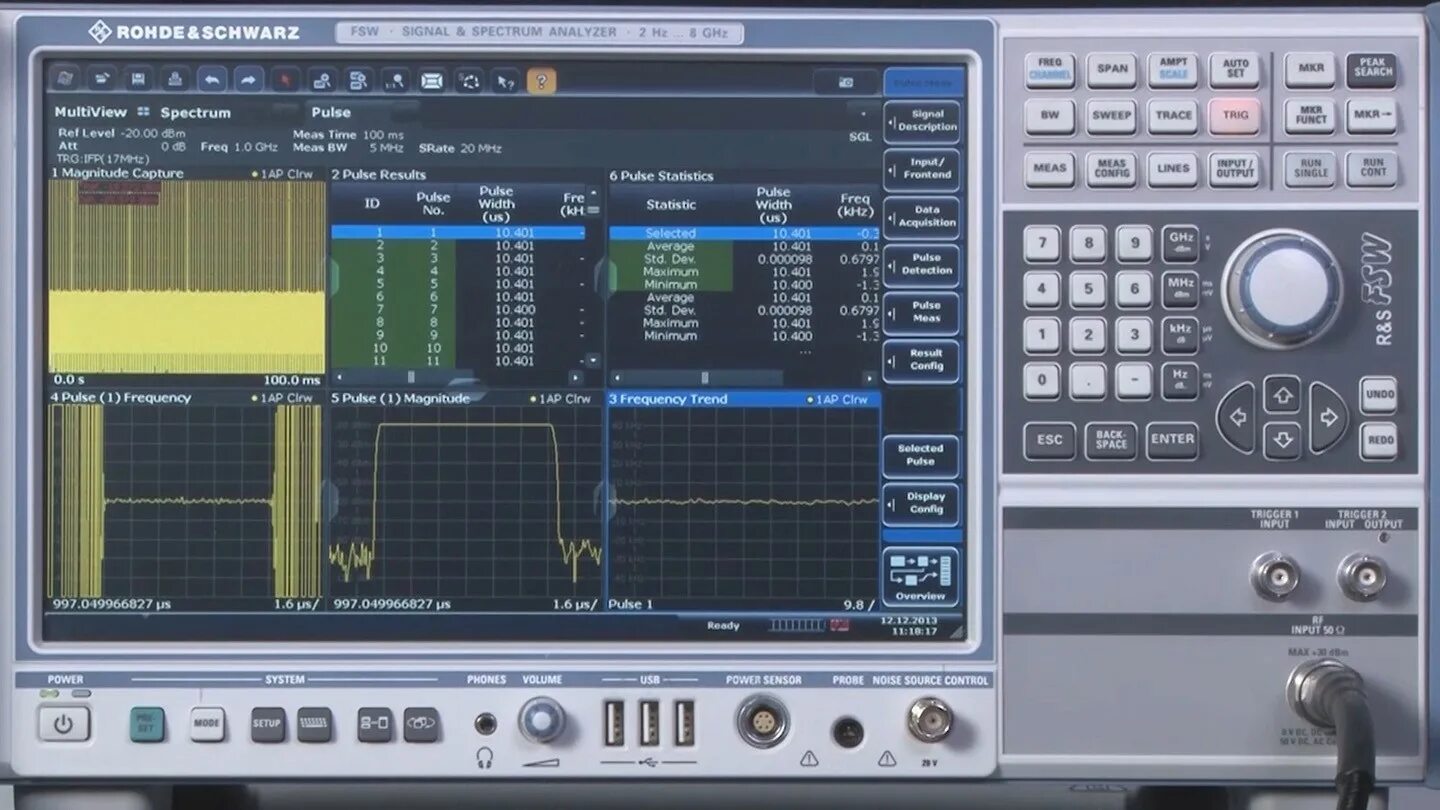
Task: Click the print toolbar icon
Action: (175, 79)
